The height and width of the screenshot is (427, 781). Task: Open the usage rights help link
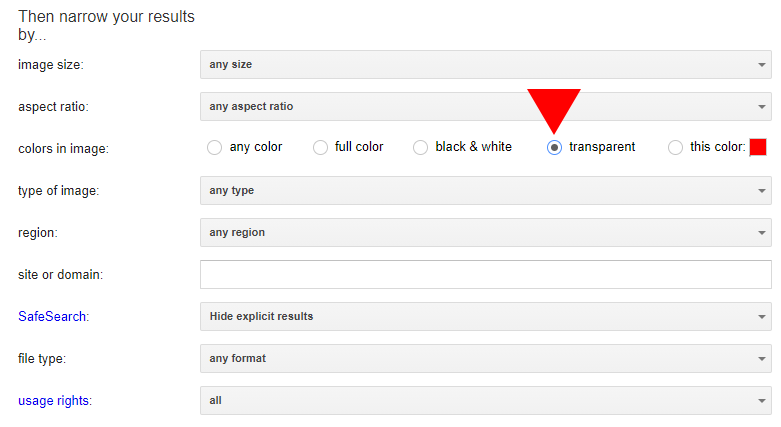(x=54, y=401)
